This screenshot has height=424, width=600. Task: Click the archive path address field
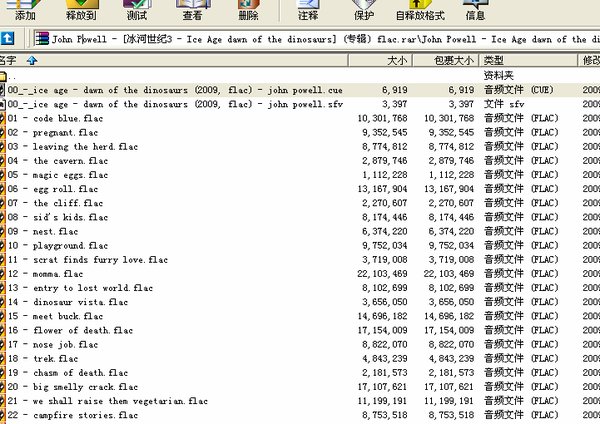(x=316, y=39)
